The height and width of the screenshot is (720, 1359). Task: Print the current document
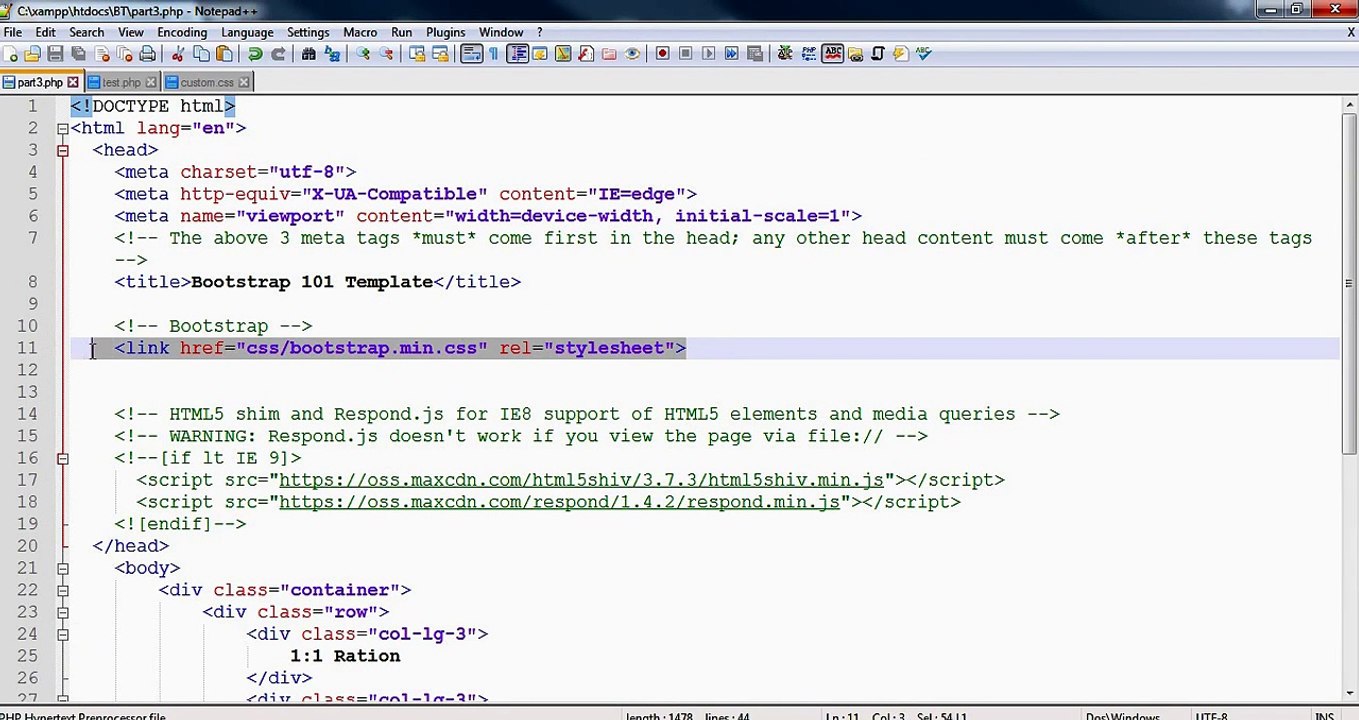147,54
